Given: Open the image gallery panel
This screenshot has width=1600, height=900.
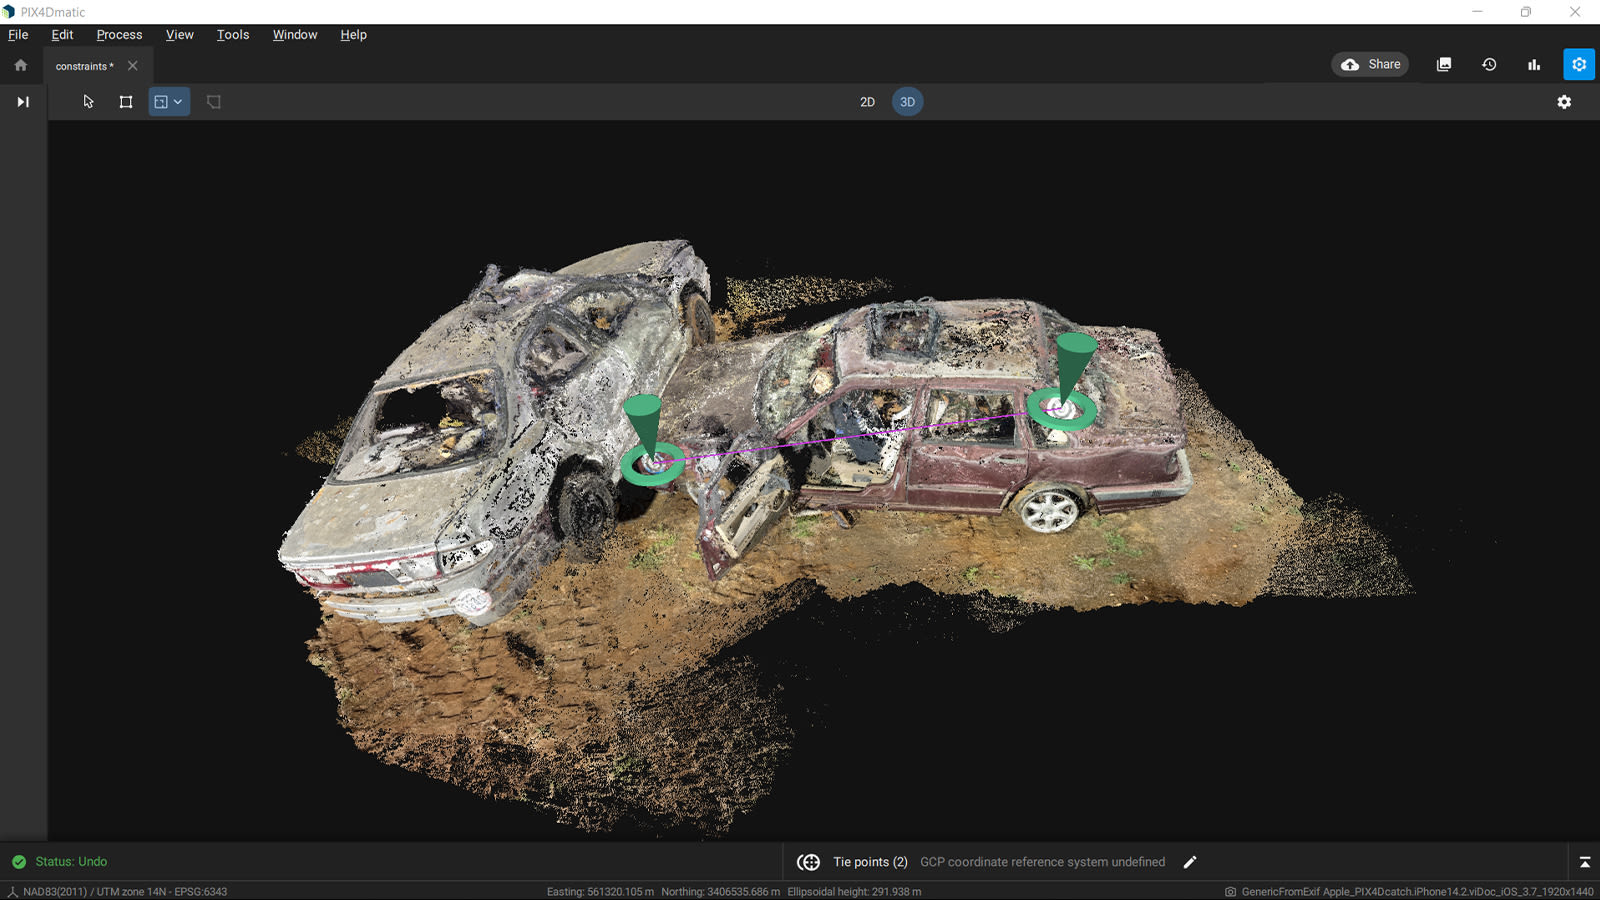Looking at the screenshot, I should 1444,64.
